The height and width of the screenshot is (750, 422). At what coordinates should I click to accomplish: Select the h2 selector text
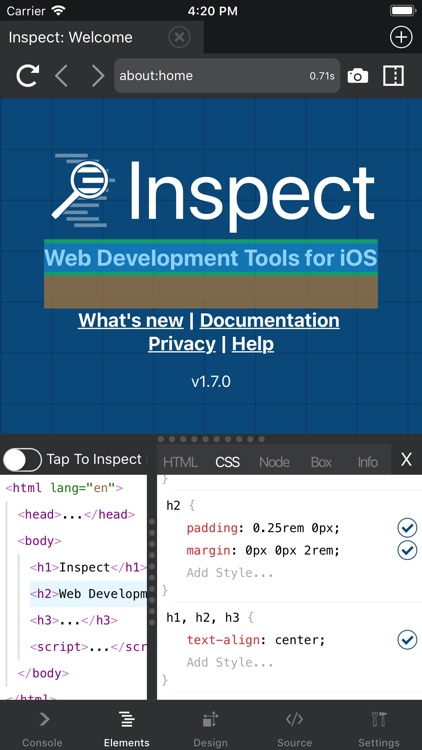point(174,506)
